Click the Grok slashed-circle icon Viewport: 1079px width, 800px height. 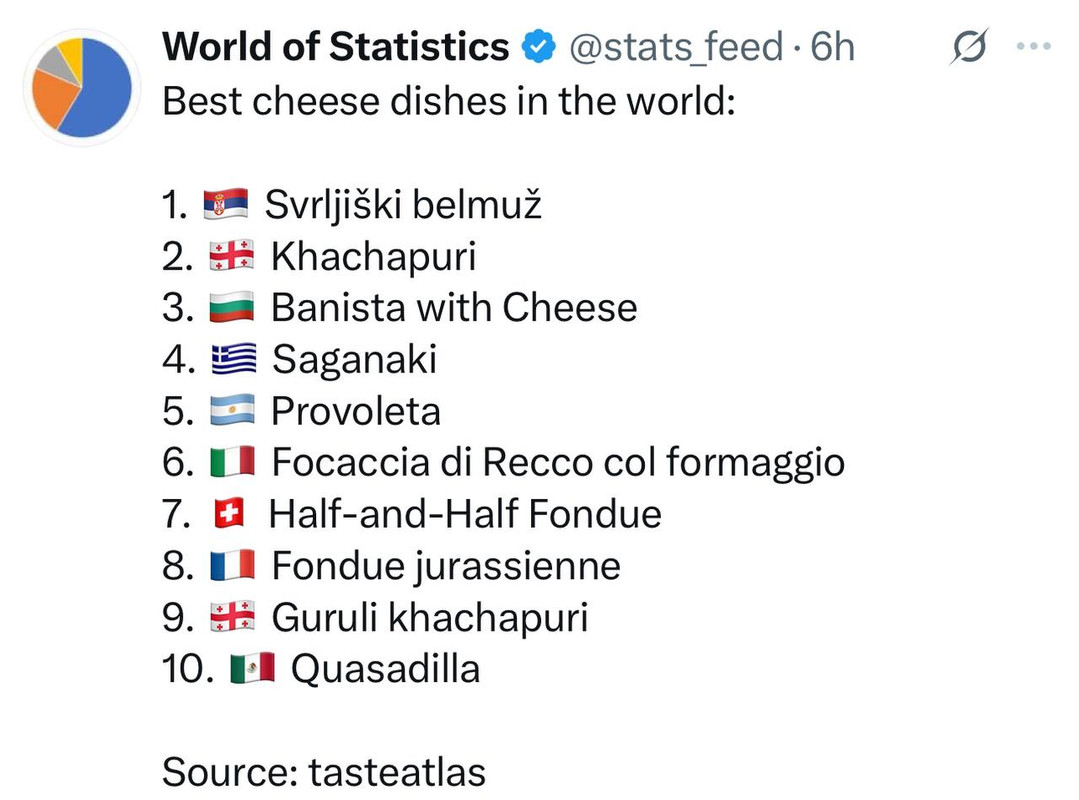click(968, 47)
